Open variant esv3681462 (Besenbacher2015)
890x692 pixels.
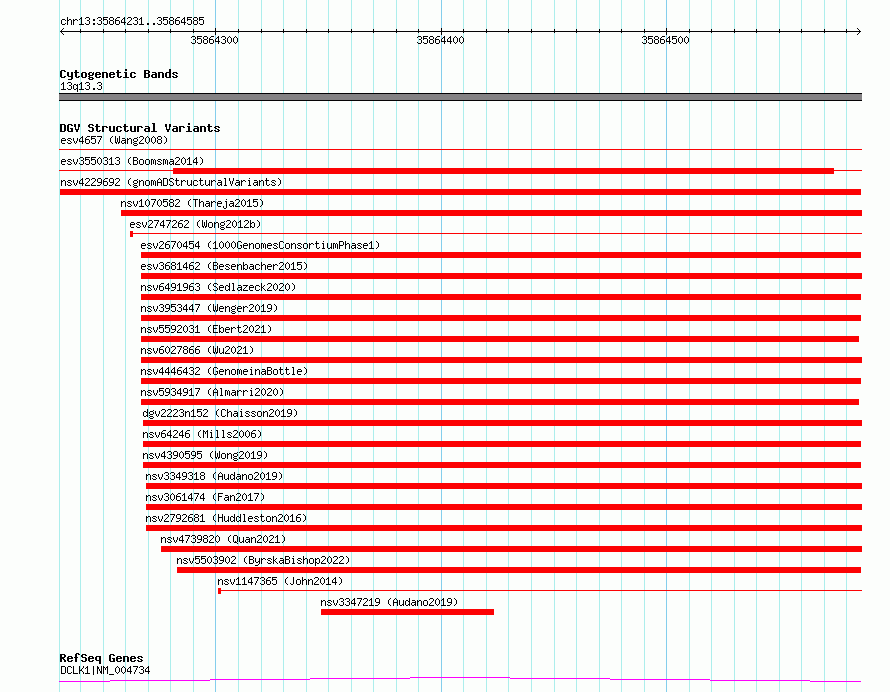click(224, 266)
